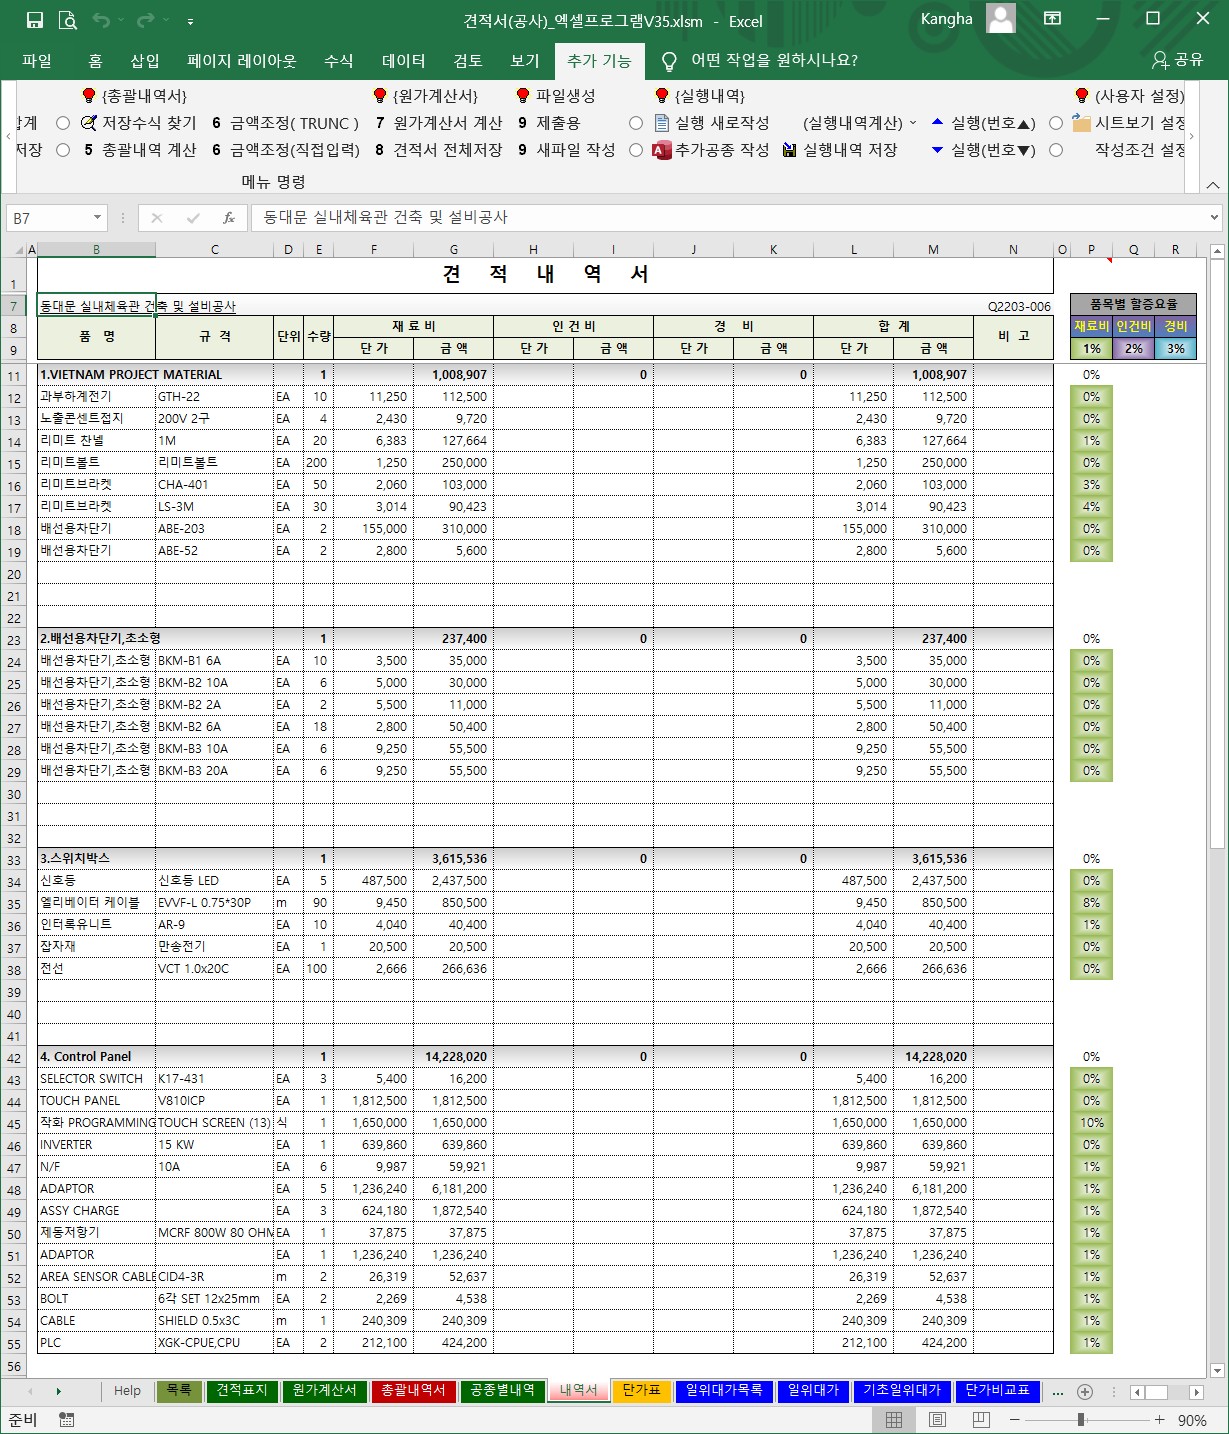Run 5 총괄내역 계산 command
The image size is (1229, 1434).
coord(140,150)
